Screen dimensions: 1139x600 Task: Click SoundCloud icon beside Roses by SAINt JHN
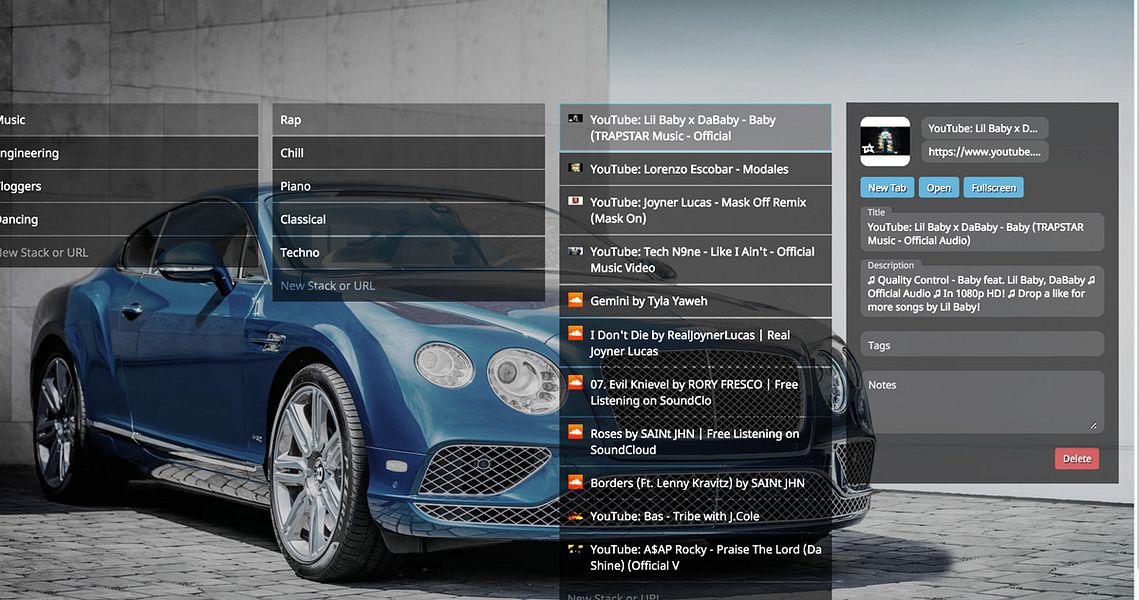pyautogui.click(x=575, y=432)
